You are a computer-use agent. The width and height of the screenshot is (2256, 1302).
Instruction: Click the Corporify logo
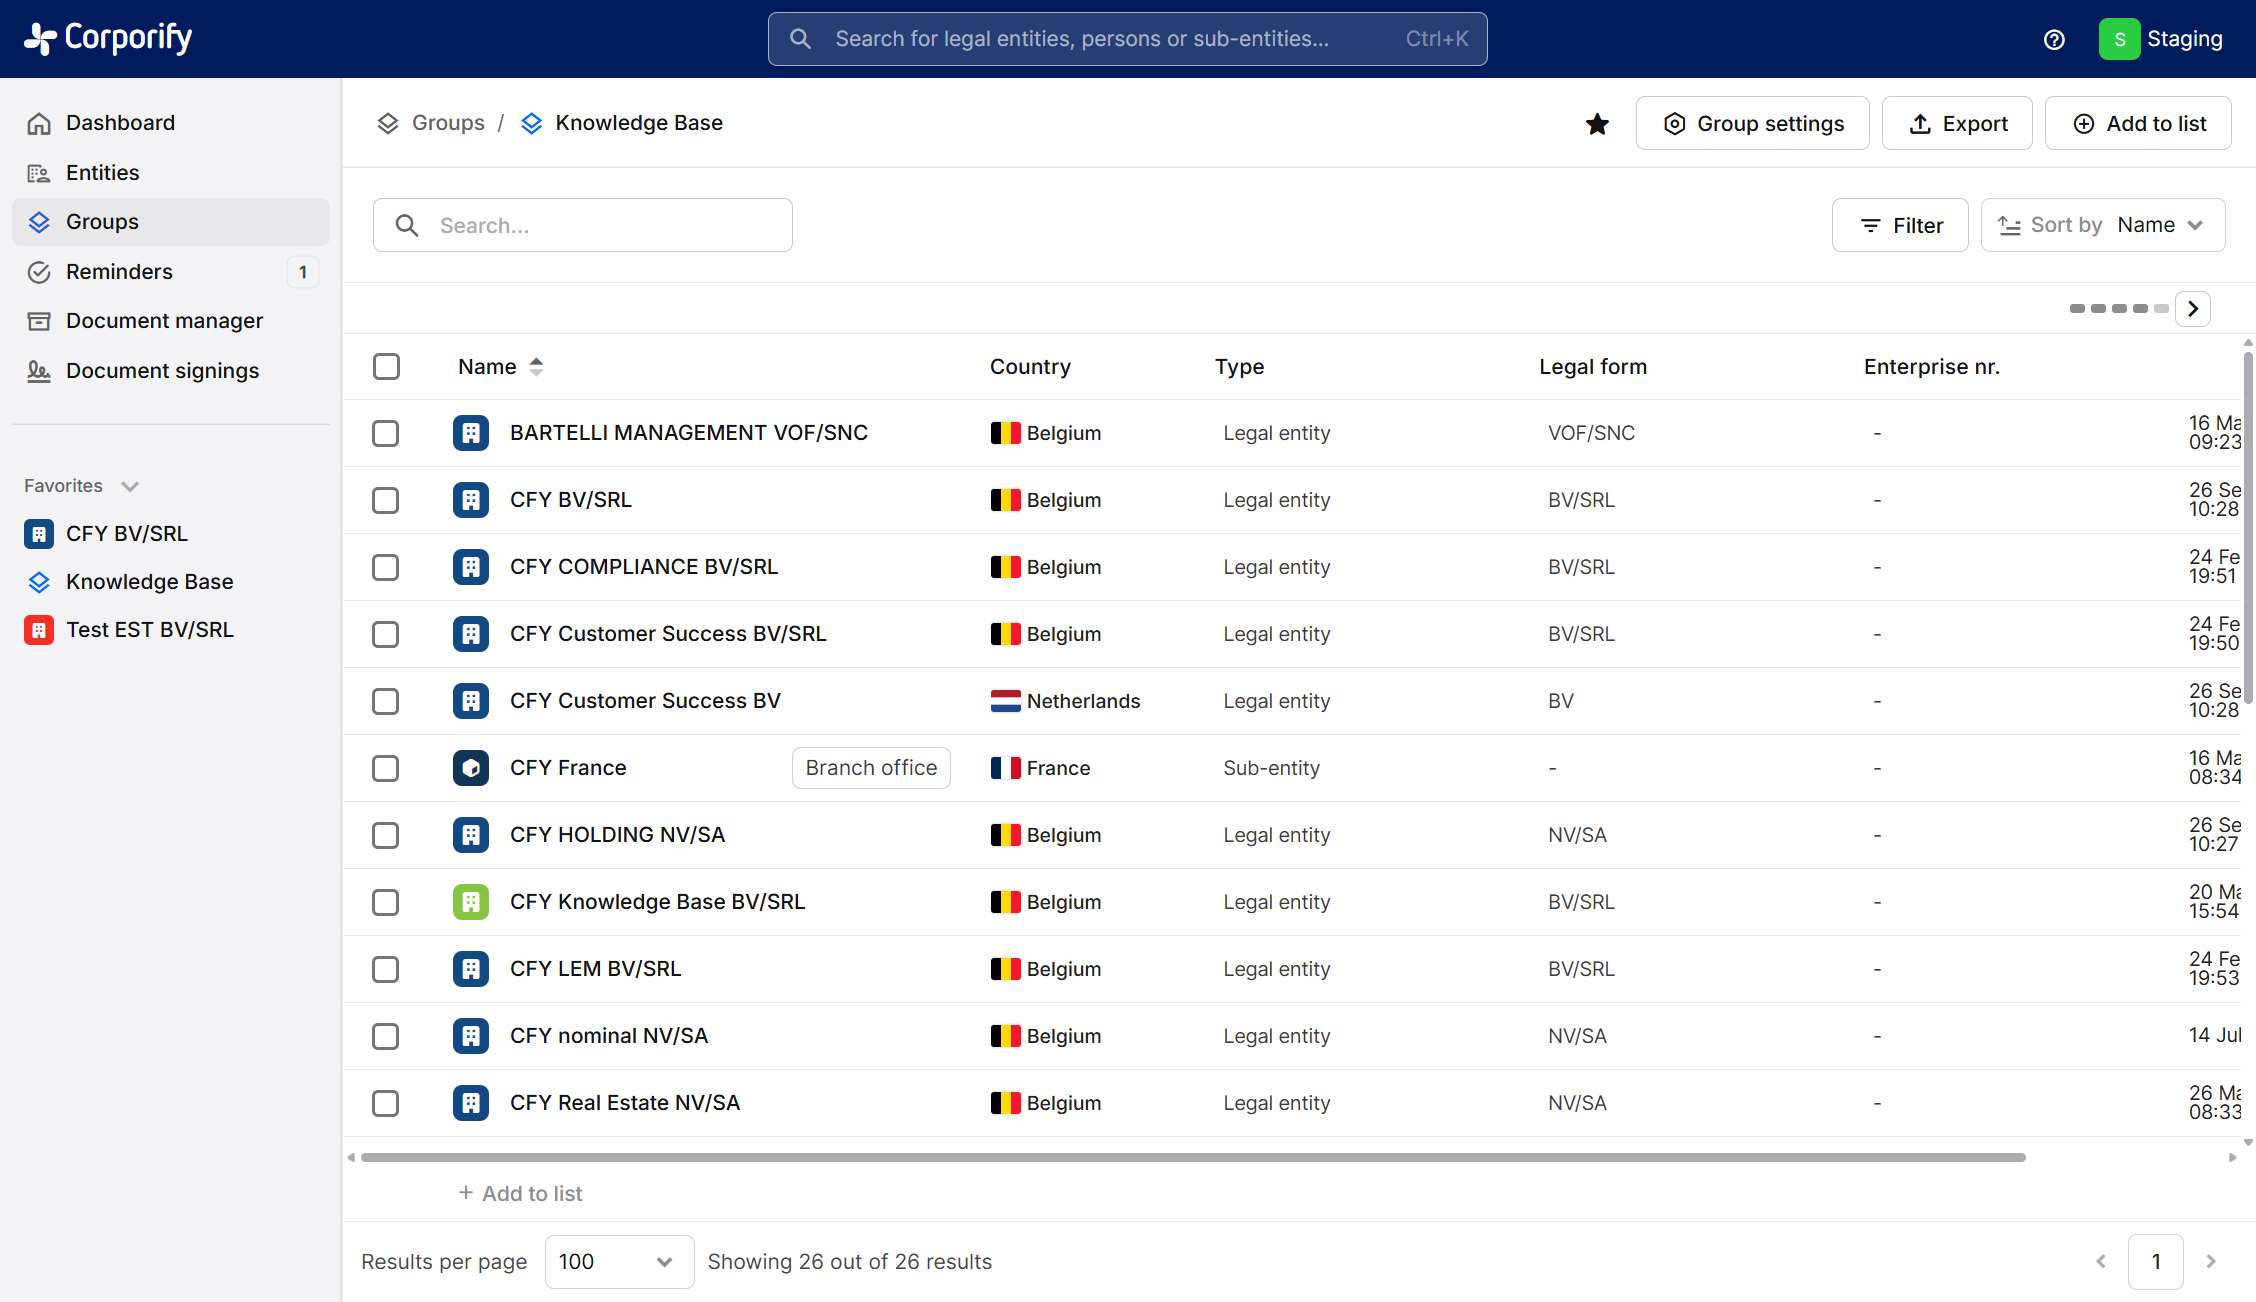point(108,38)
